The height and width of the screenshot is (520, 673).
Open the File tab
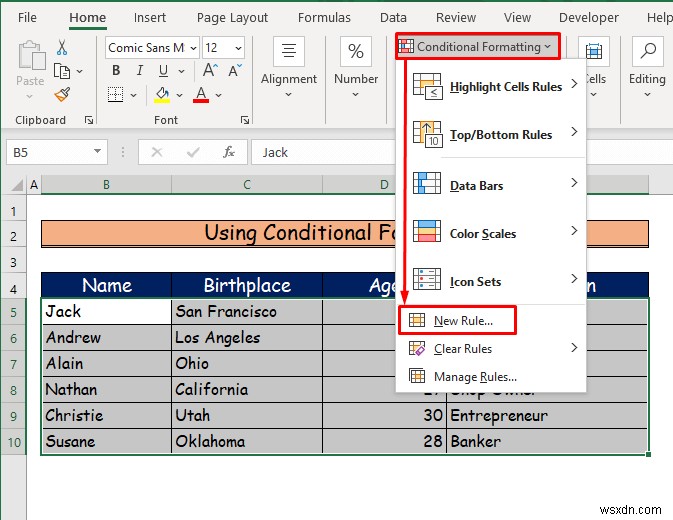pos(27,18)
